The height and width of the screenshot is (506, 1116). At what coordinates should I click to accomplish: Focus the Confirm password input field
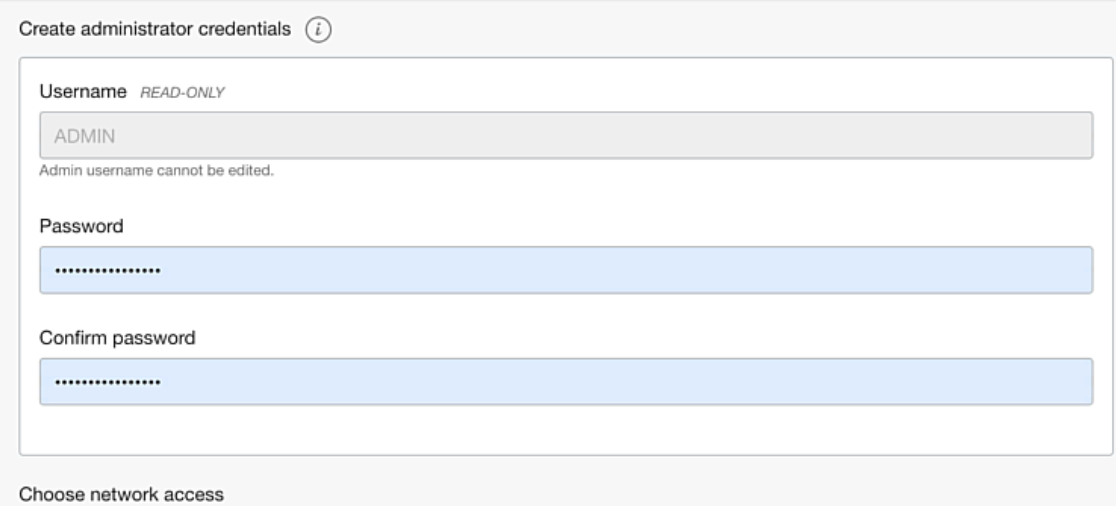tap(566, 381)
